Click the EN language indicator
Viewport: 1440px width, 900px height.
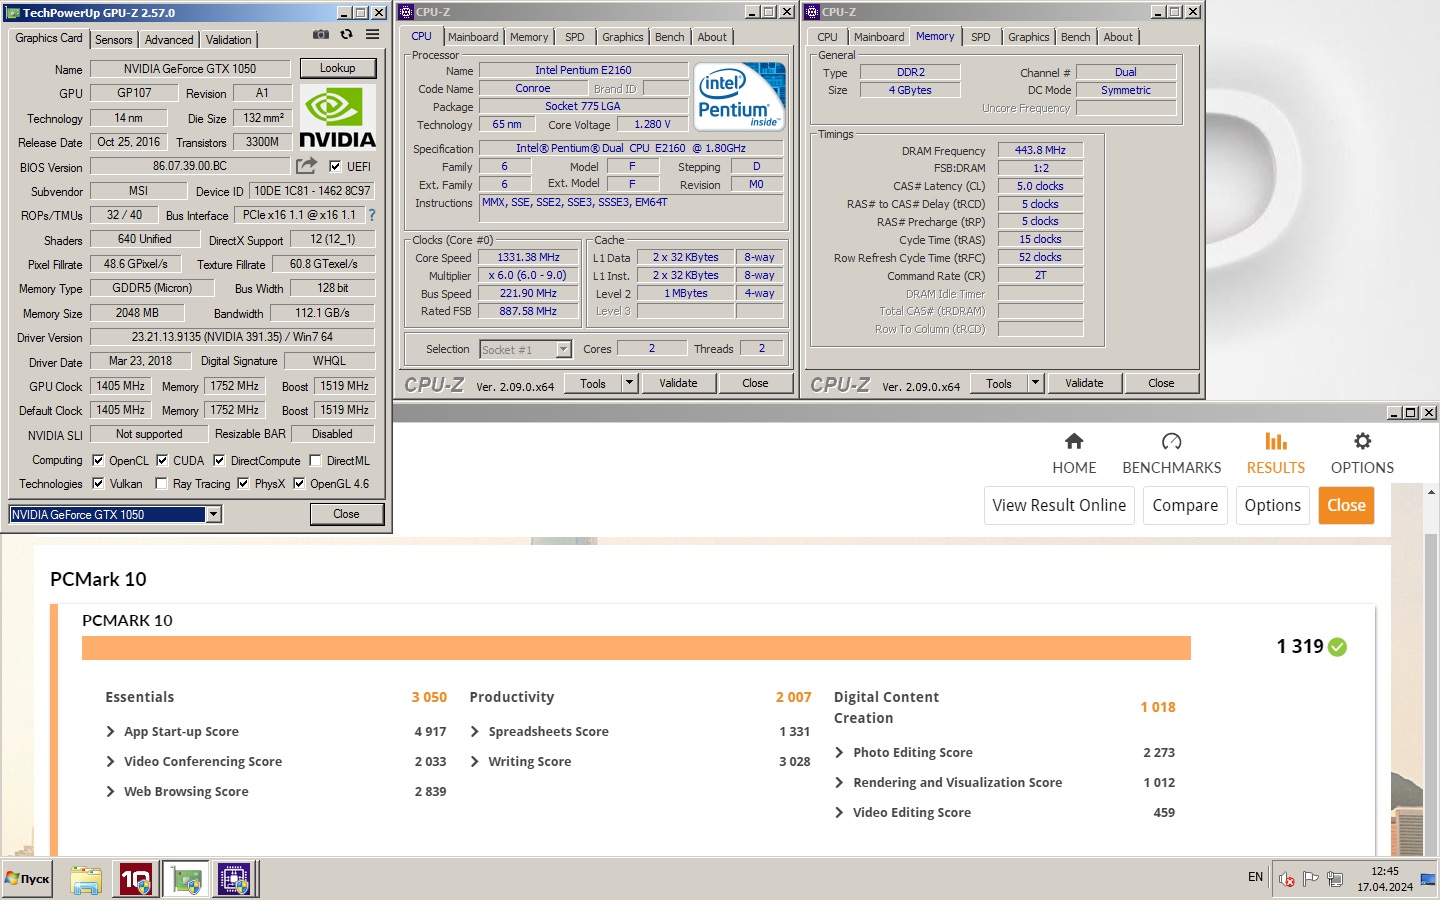1255,877
